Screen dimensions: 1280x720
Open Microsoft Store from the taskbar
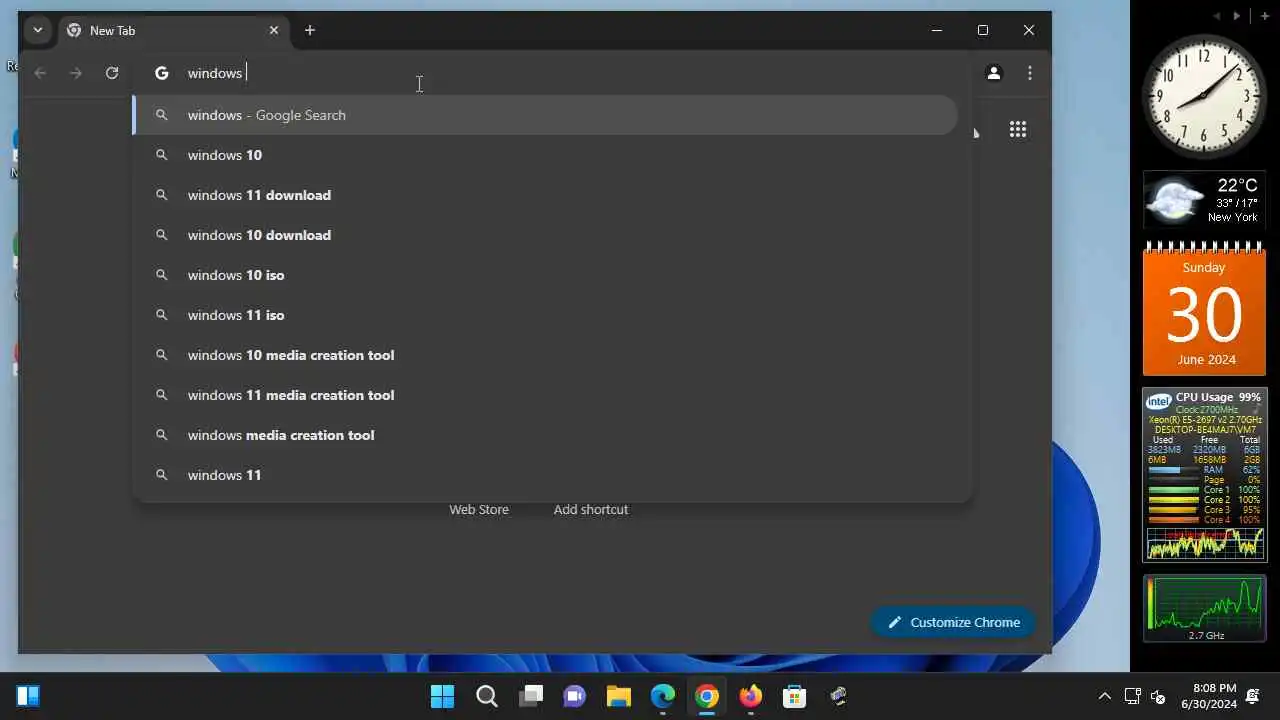point(795,696)
